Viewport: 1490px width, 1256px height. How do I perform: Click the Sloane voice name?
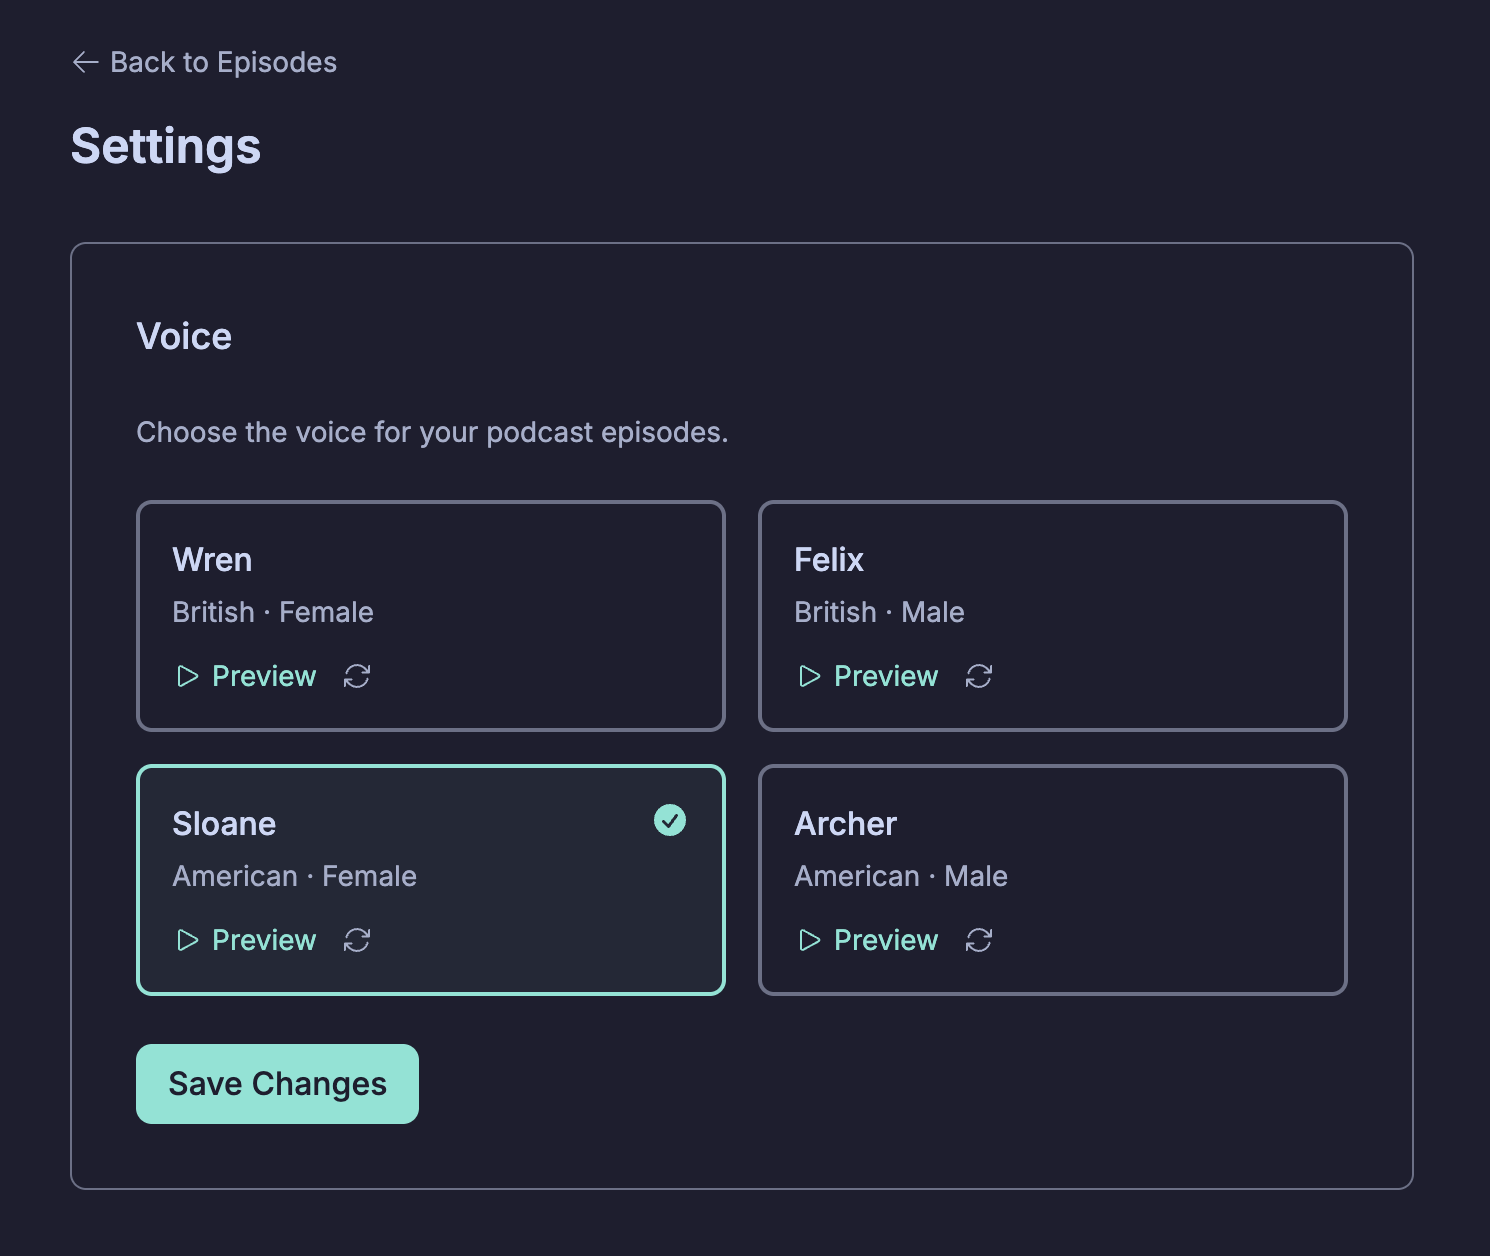click(x=224, y=824)
